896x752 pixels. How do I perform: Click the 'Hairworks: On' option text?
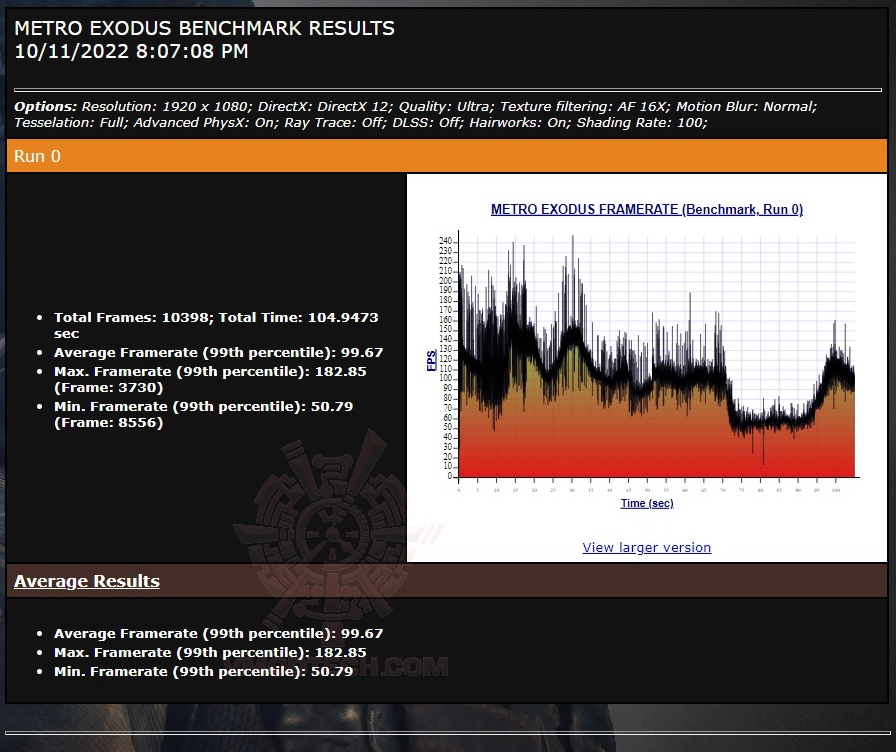tap(518, 122)
